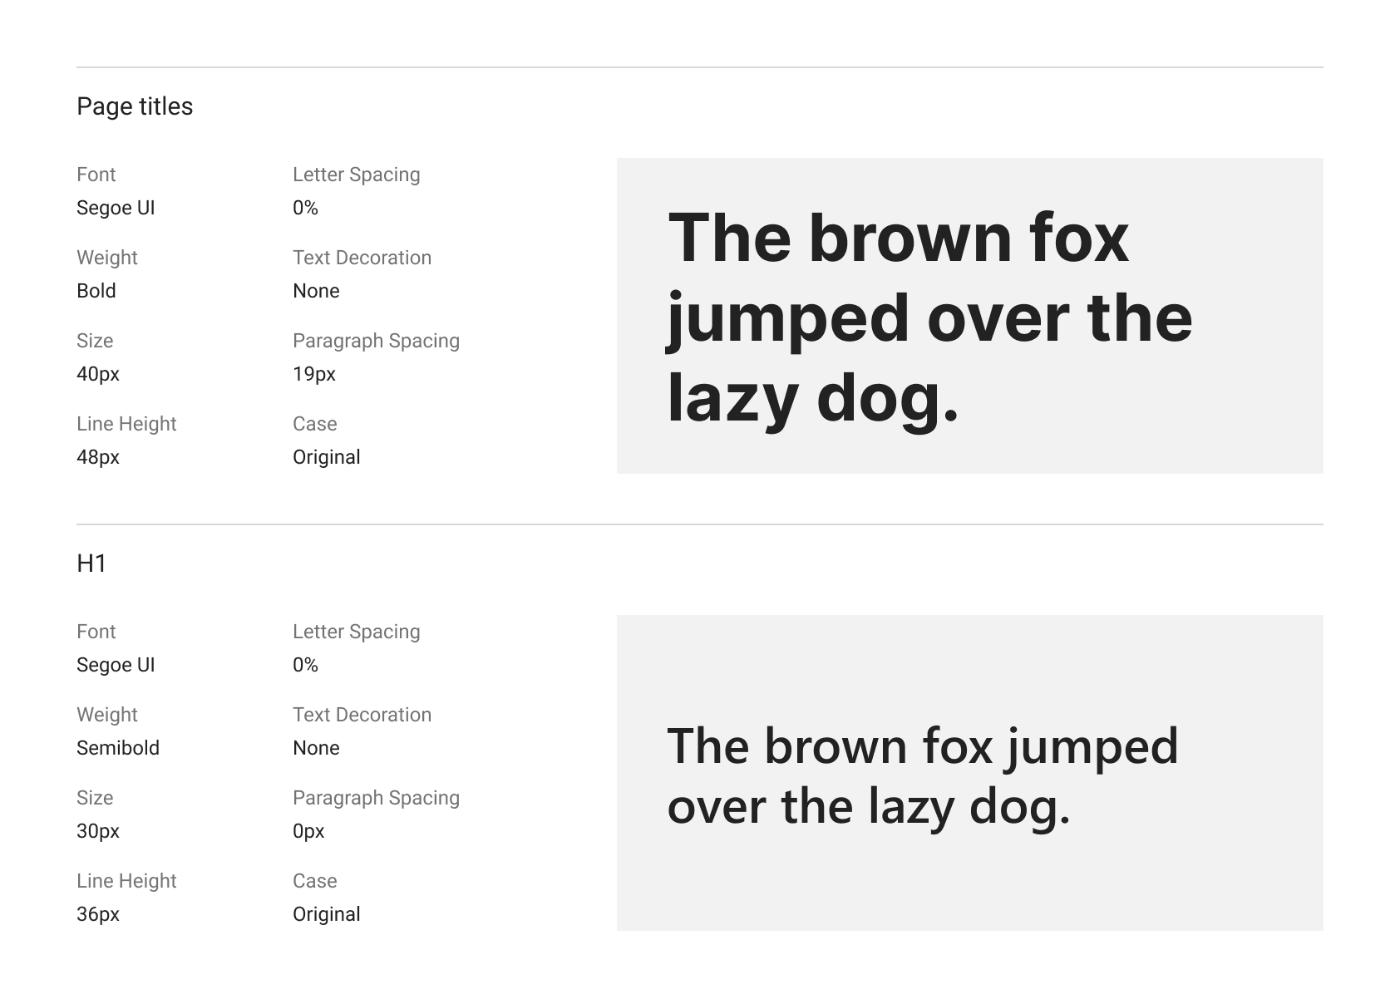The height and width of the screenshot is (989, 1400).
Task: Click Paragraph Spacing label in H1 section
Action: [x=376, y=797]
